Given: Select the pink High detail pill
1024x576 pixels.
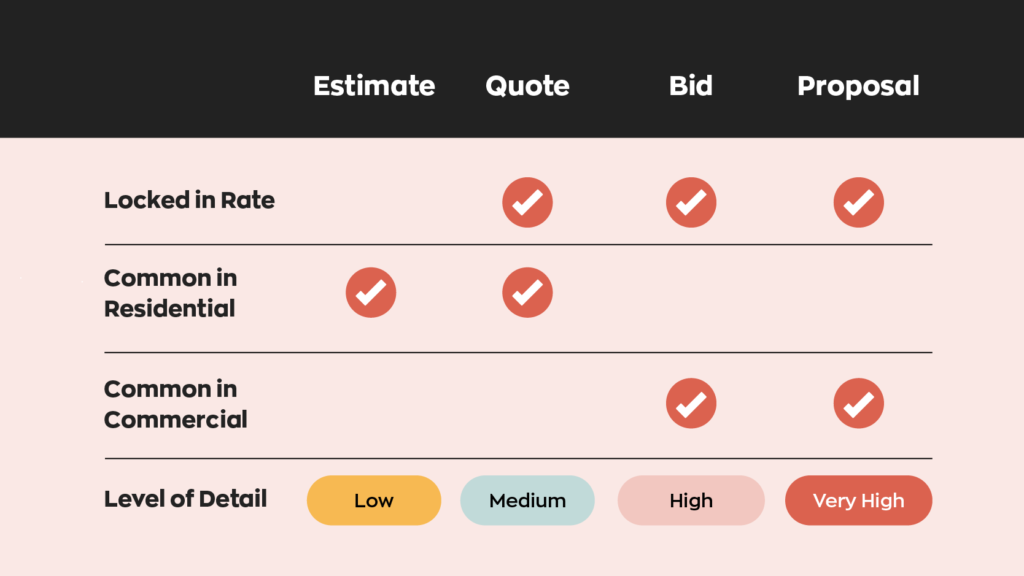Looking at the screenshot, I should pyautogui.click(x=691, y=500).
